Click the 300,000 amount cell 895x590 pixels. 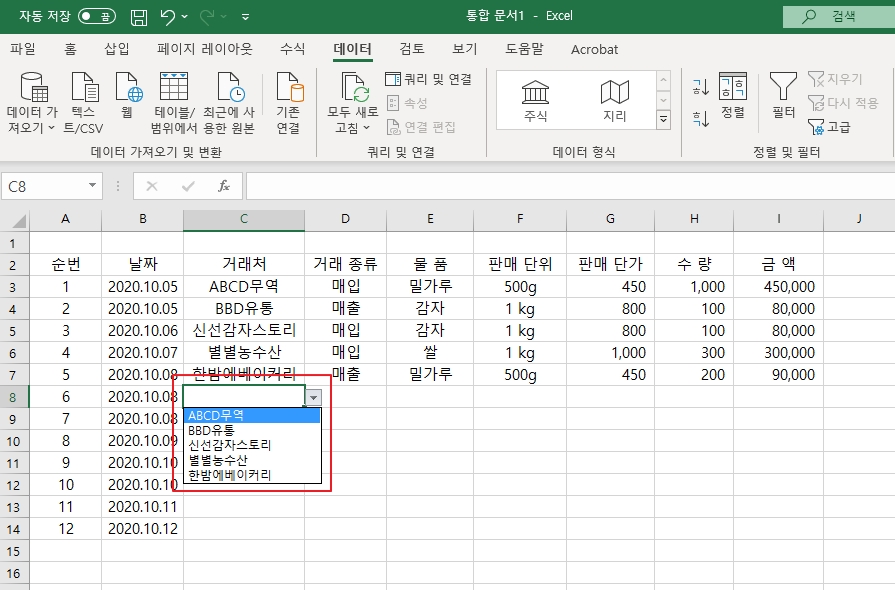click(779, 352)
